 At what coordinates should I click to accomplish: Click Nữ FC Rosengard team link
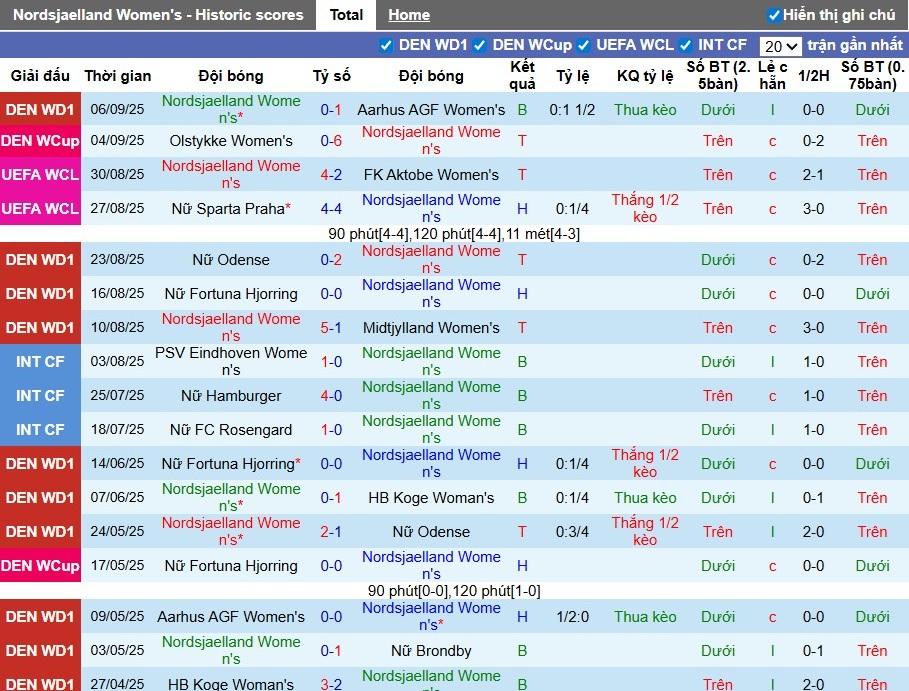pos(231,430)
